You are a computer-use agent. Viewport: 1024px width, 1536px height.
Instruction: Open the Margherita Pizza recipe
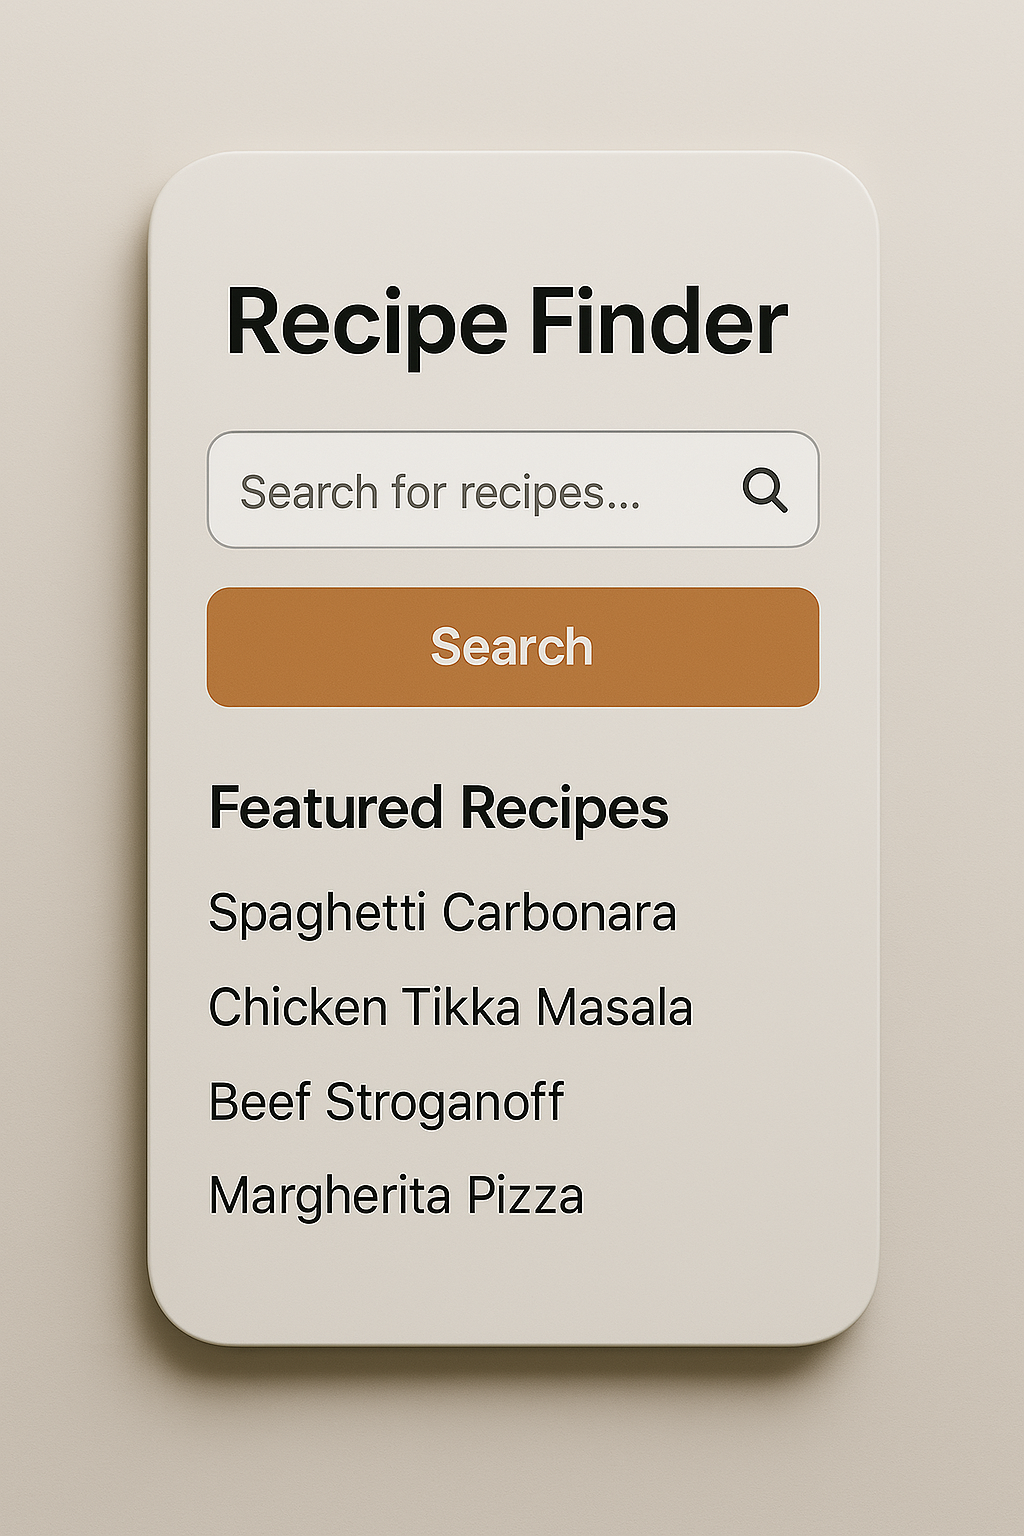[x=396, y=1196]
